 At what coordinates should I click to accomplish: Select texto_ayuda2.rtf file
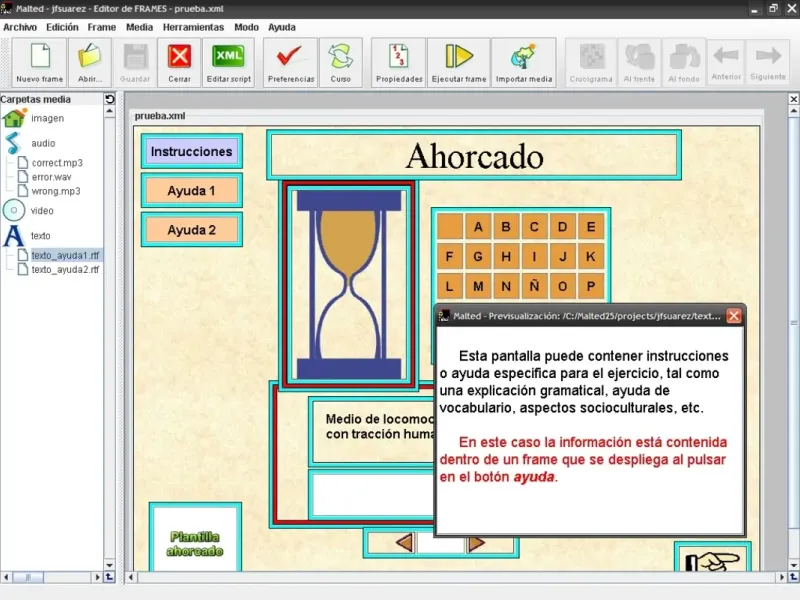tap(59, 269)
